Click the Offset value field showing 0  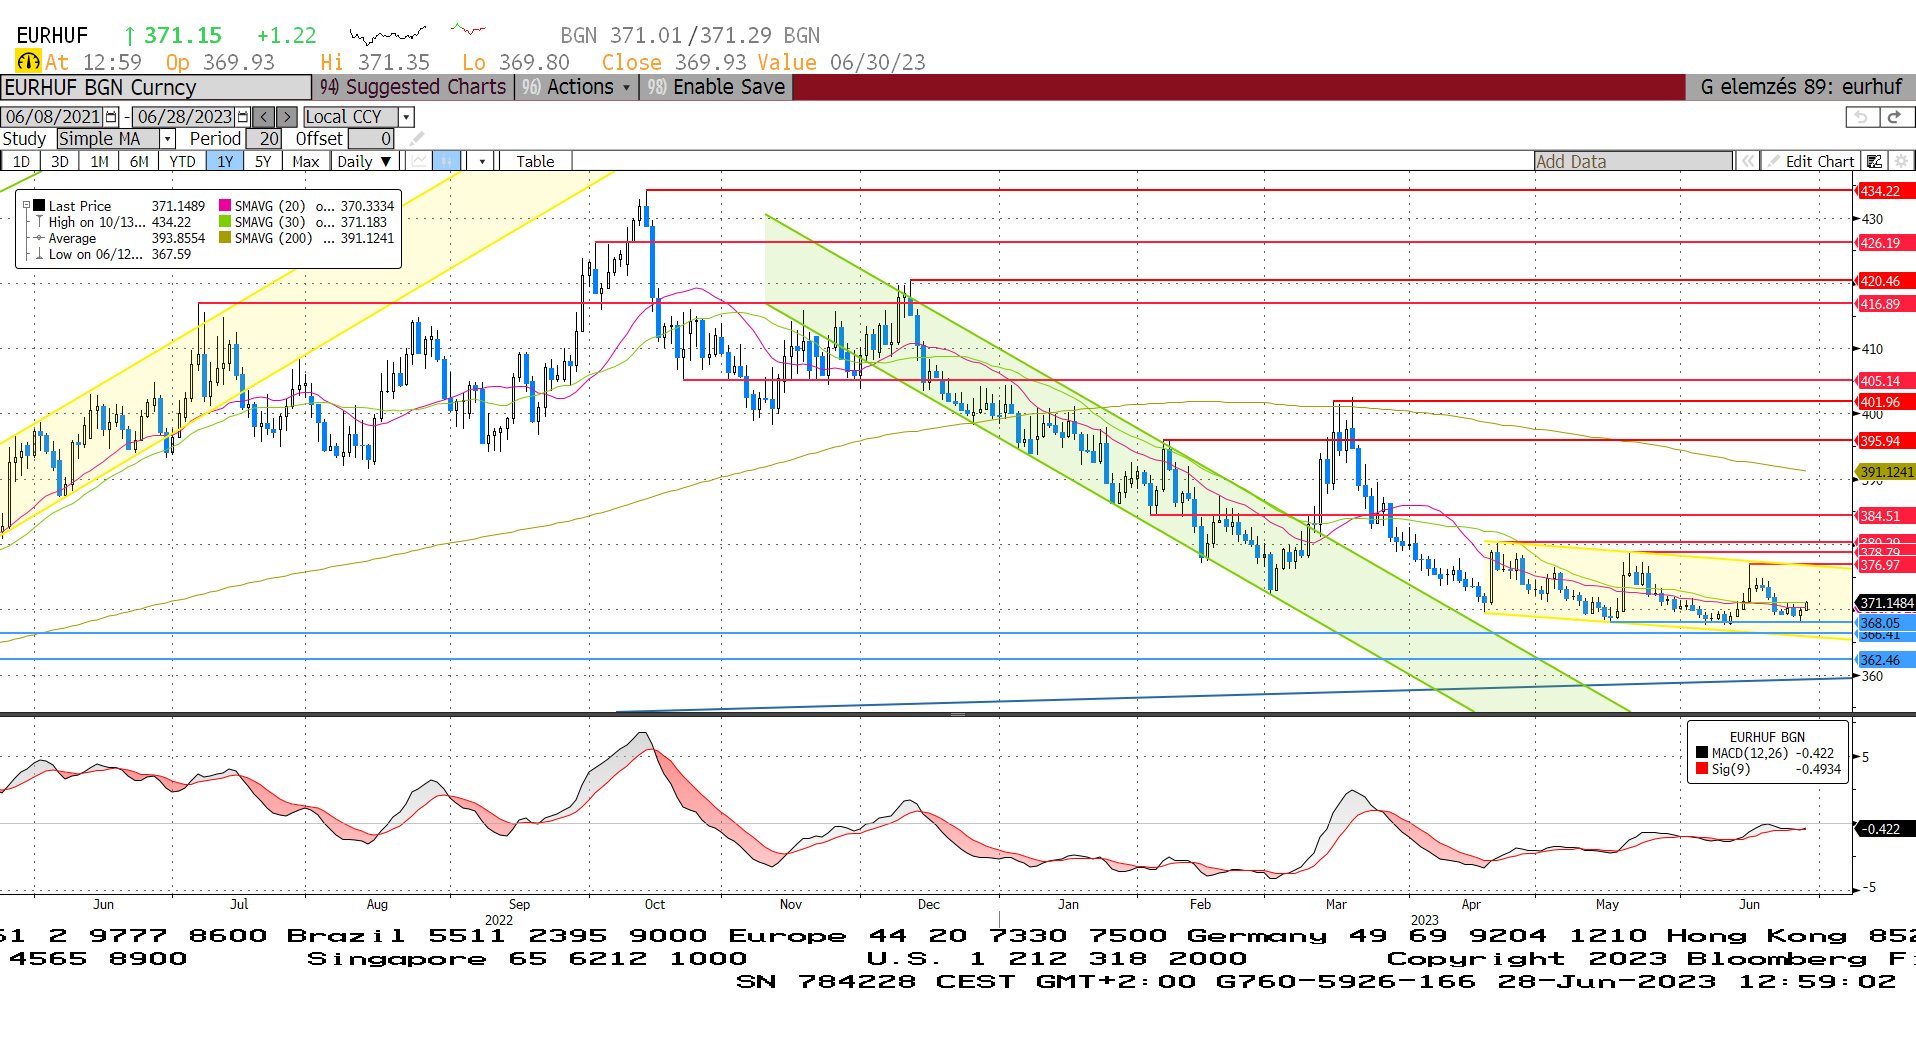(x=371, y=139)
